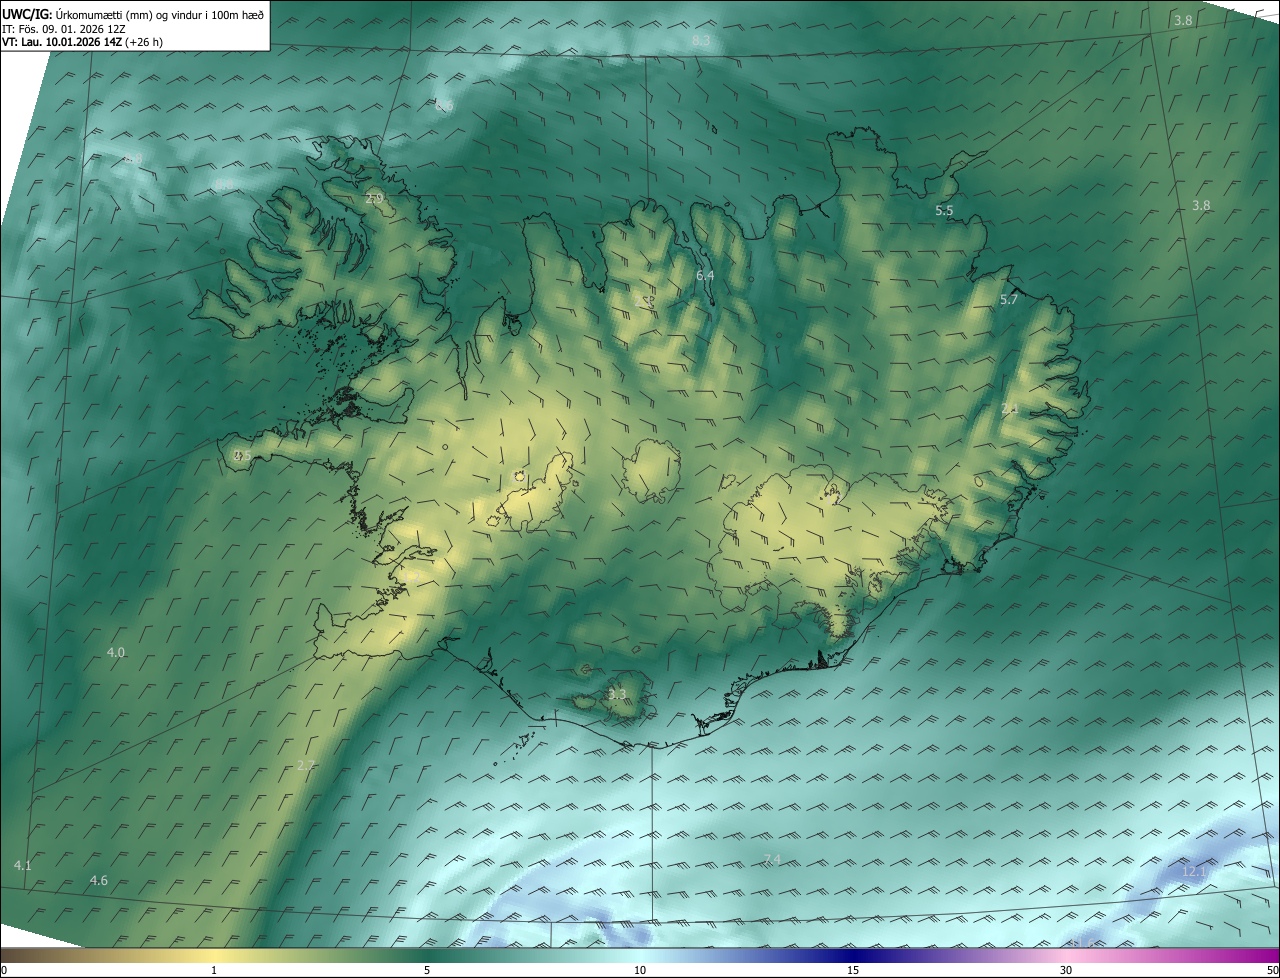This screenshot has height=978, width=1280.
Task: Click the '5' tick on the color scale
Action: click(427, 970)
